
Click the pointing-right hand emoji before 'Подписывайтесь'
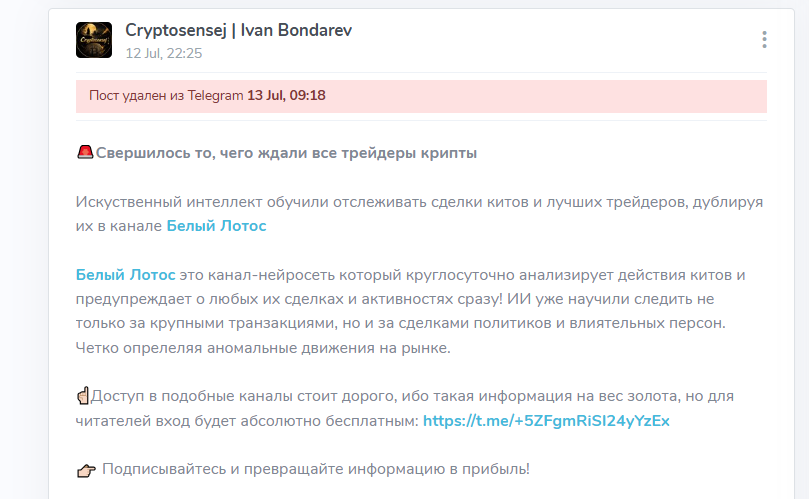(86, 470)
